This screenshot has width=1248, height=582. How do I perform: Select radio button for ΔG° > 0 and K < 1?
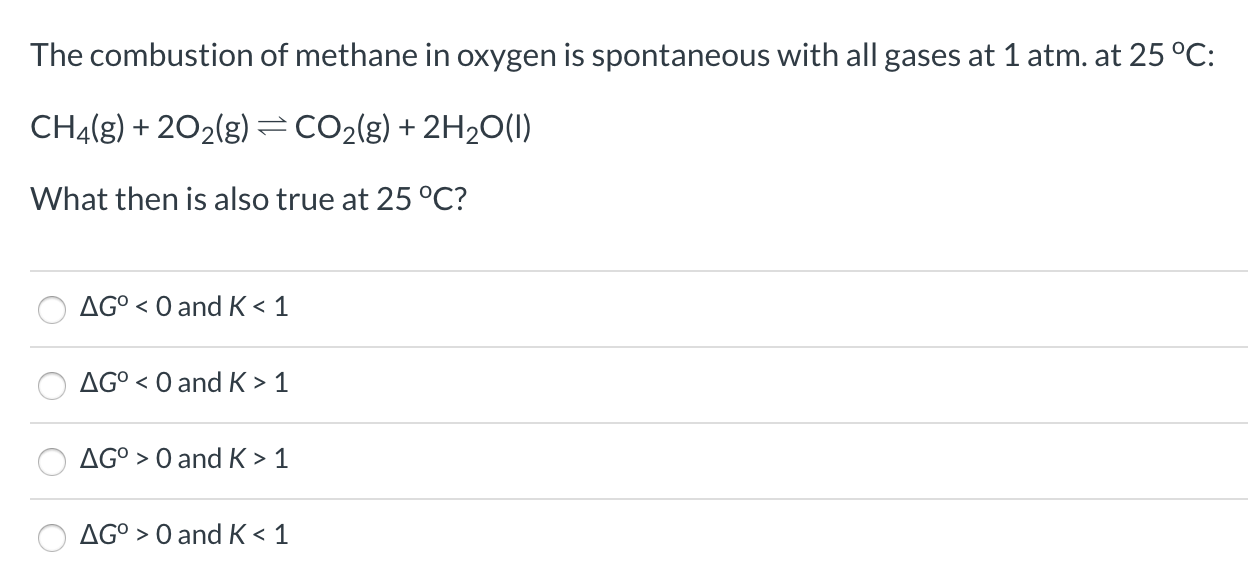(x=52, y=537)
